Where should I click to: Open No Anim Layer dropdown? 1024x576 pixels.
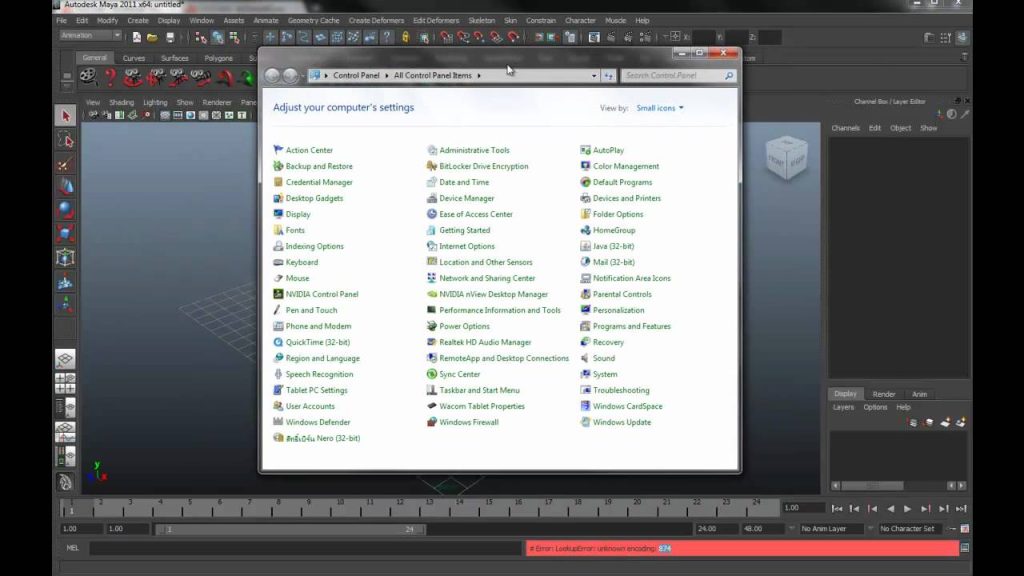[x=831, y=529]
